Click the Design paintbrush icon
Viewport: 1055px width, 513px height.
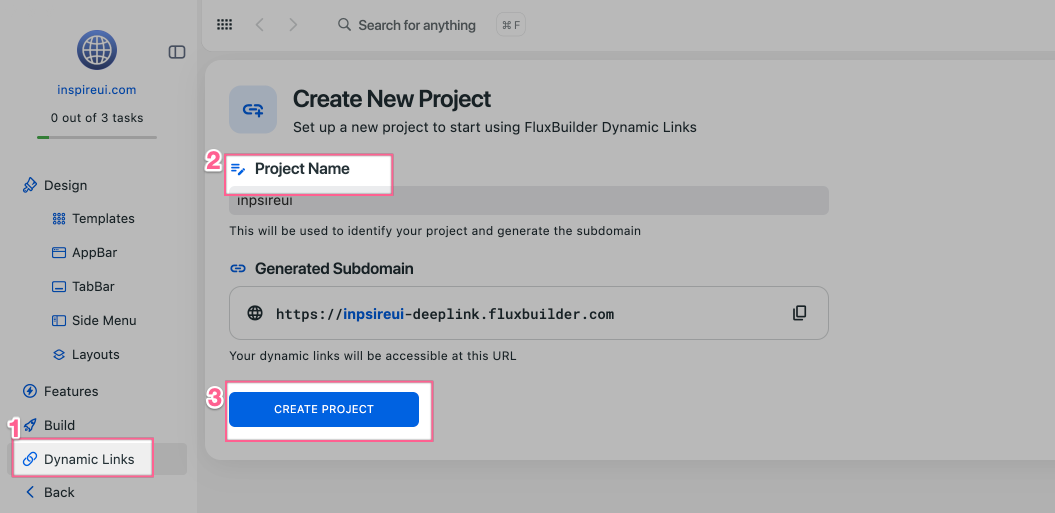coord(30,185)
